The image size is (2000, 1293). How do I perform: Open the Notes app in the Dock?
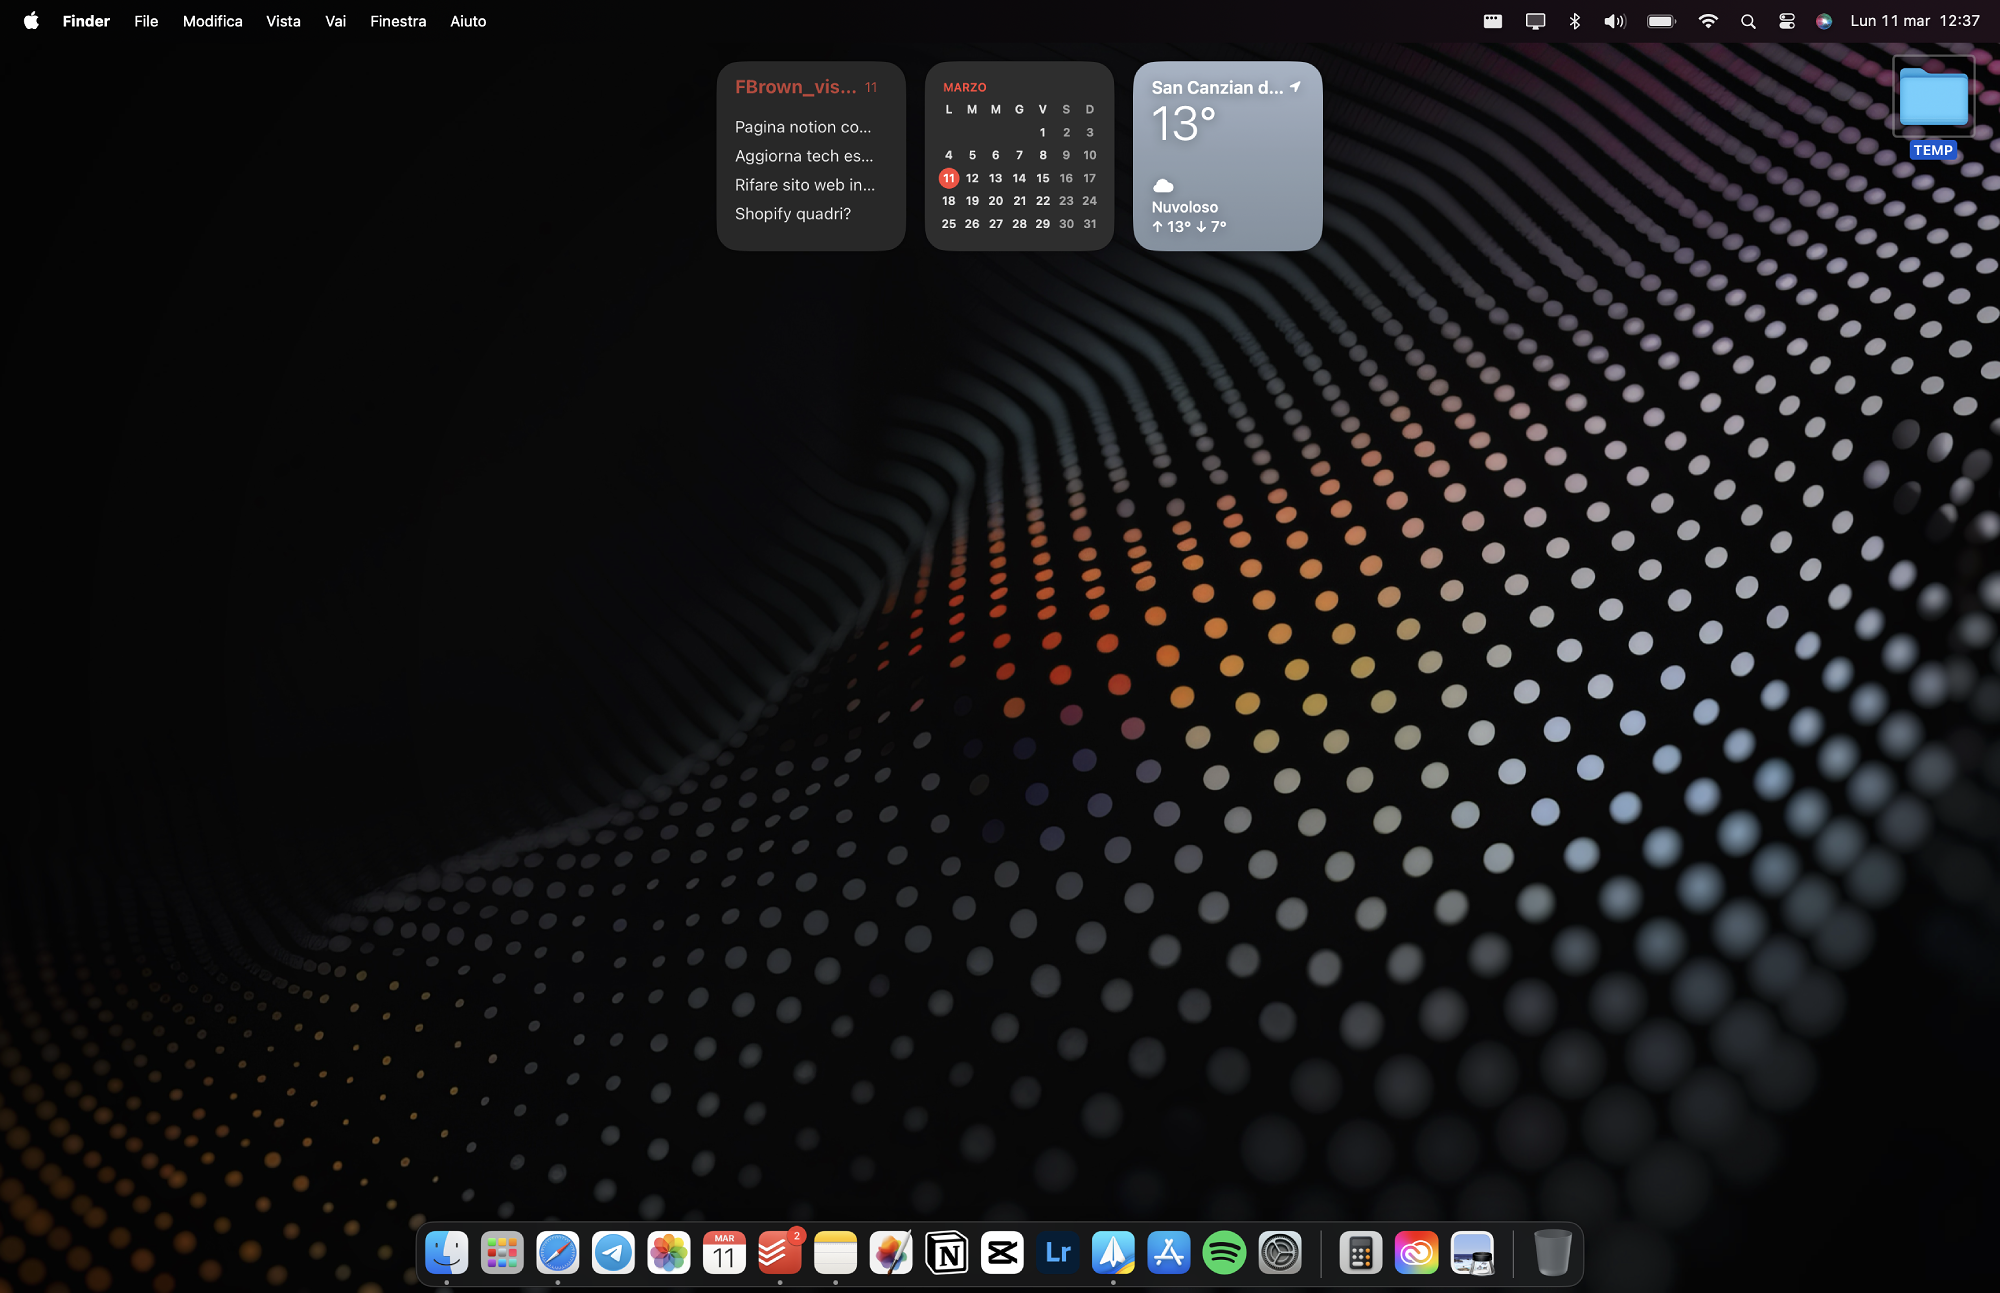(x=835, y=1252)
